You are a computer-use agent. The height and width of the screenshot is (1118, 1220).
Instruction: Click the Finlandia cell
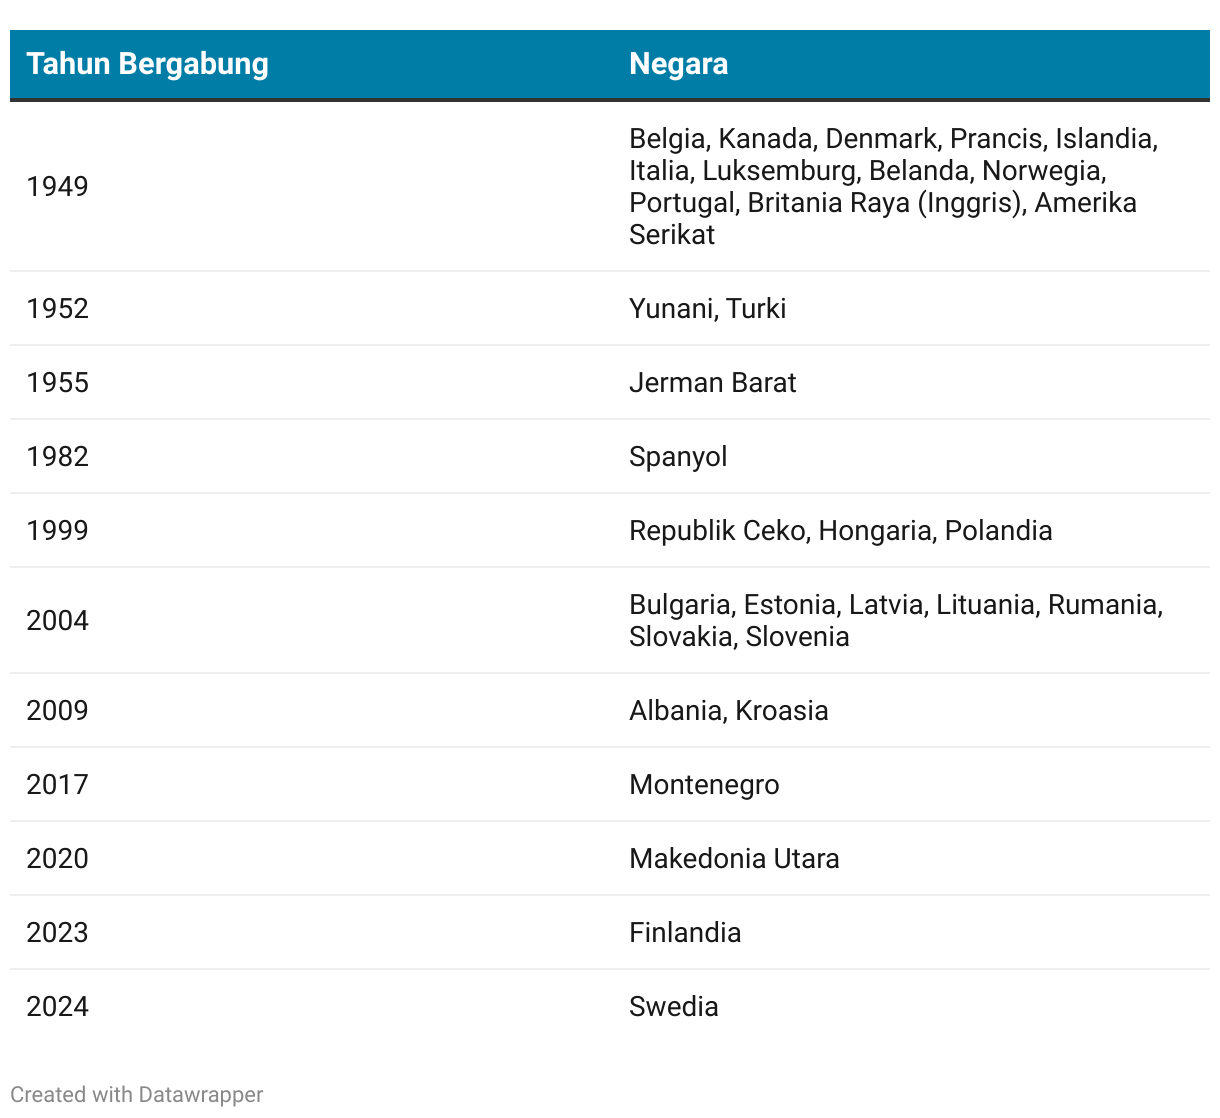[685, 932]
